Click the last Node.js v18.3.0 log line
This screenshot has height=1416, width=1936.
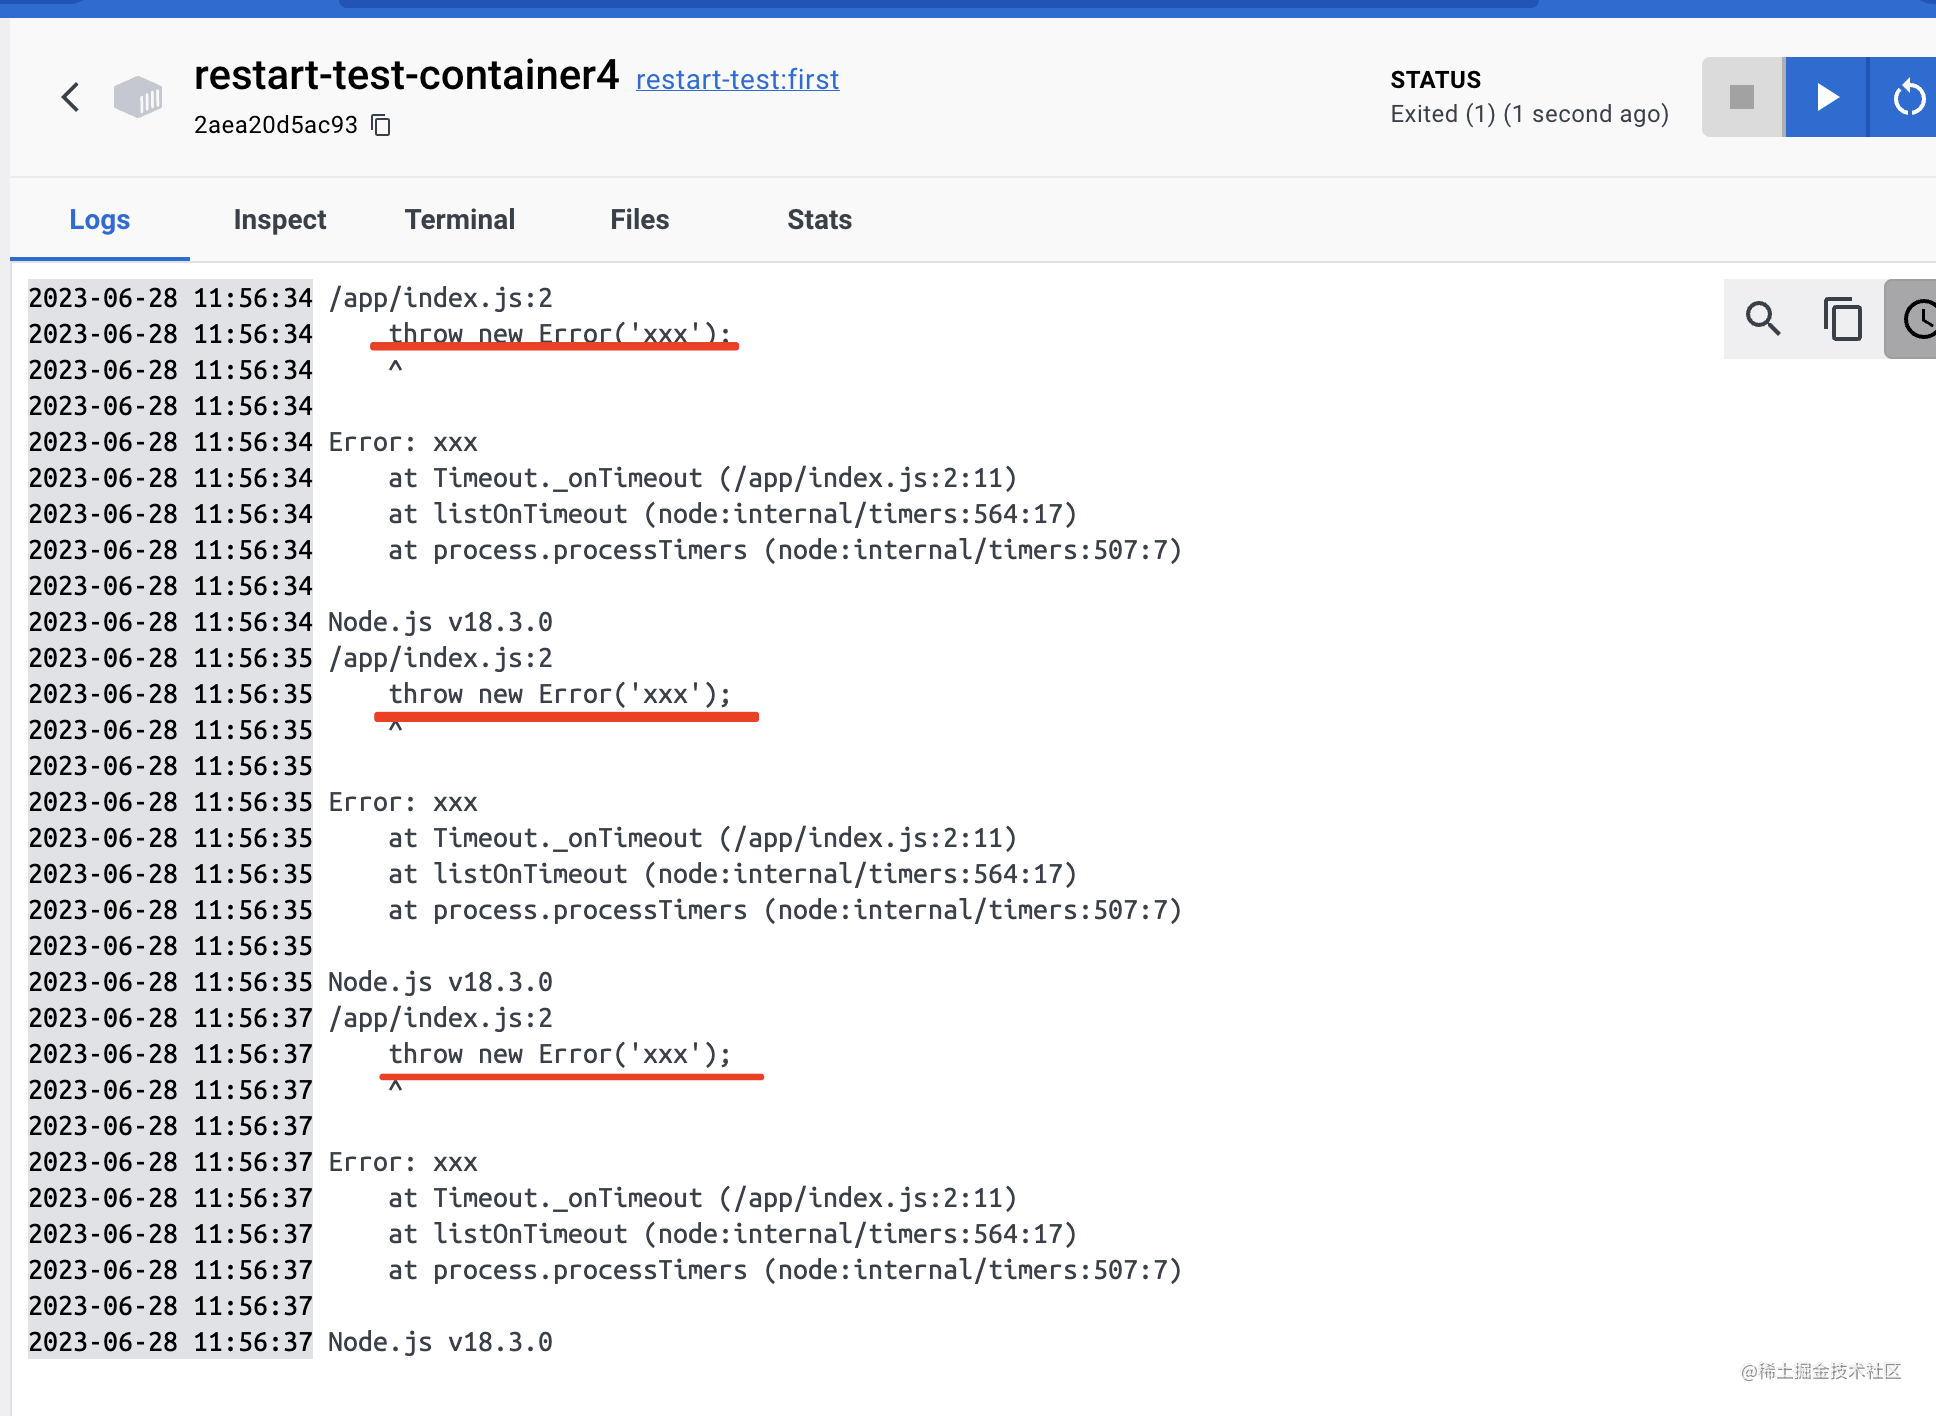point(440,1342)
